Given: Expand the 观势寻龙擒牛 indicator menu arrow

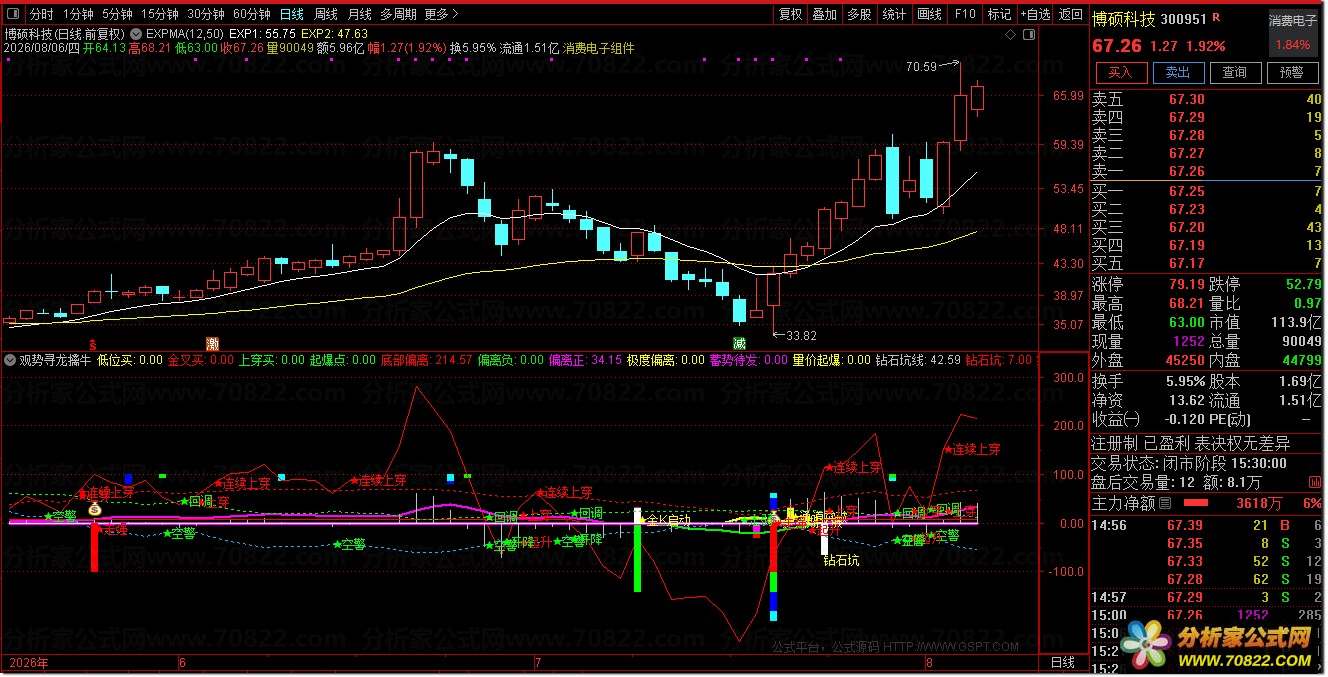Looking at the screenshot, I should pyautogui.click(x=11, y=359).
